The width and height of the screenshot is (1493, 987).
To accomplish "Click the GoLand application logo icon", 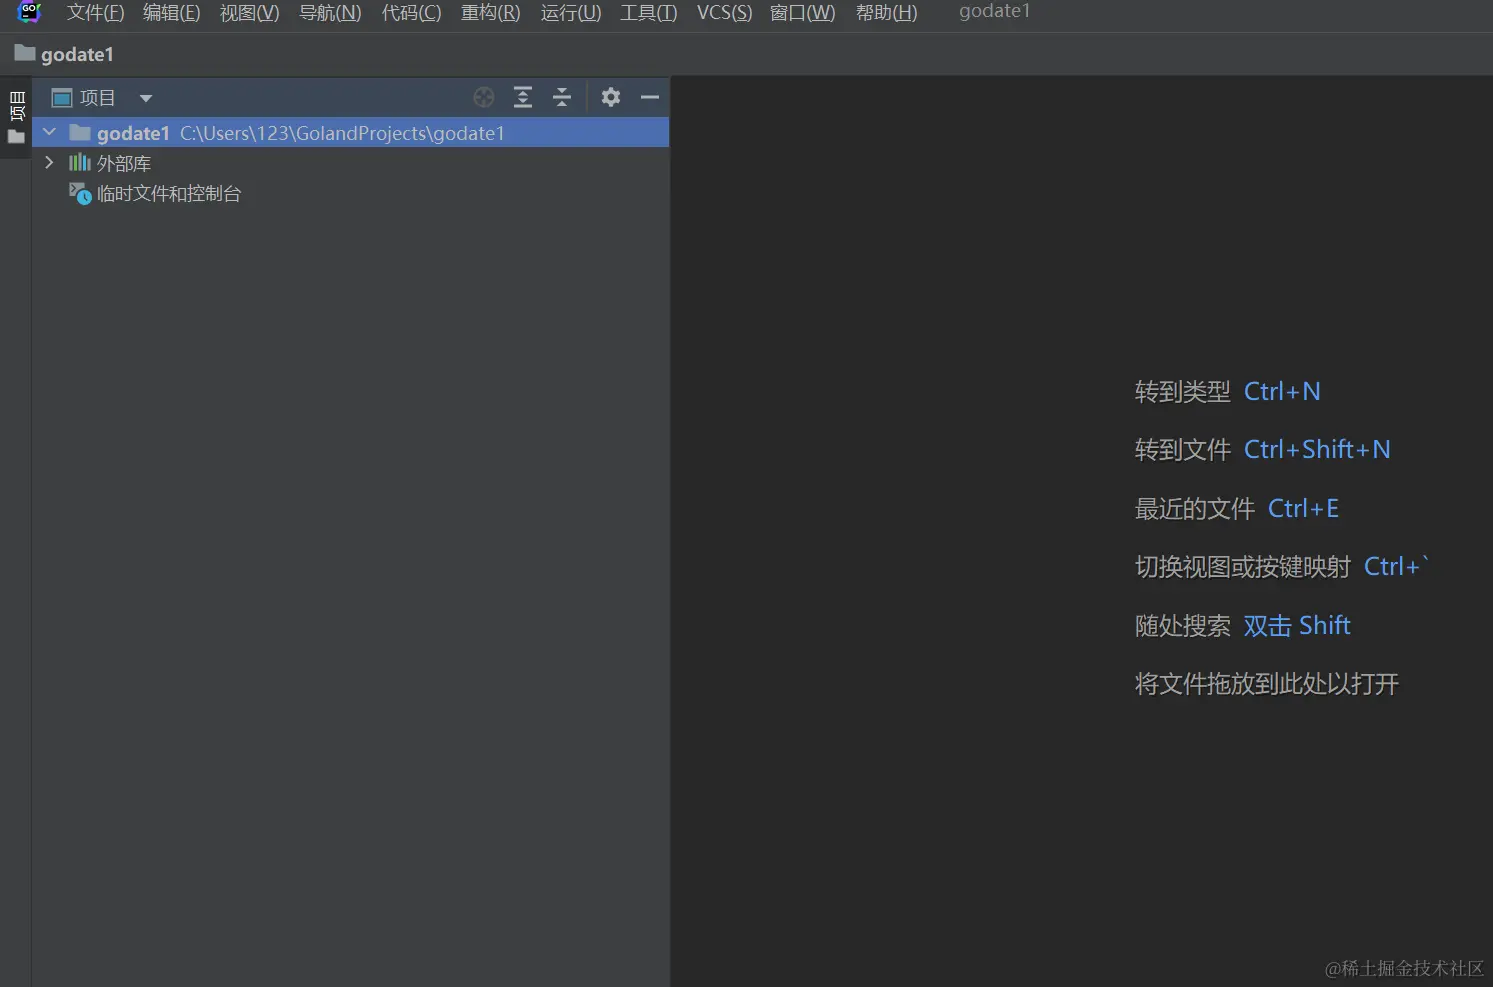I will (x=29, y=12).
